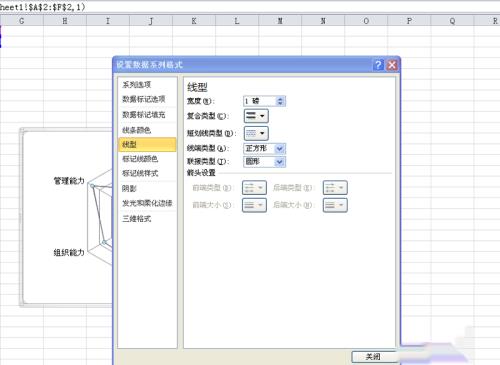Open dialog help question-mark icon

(378, 65)
